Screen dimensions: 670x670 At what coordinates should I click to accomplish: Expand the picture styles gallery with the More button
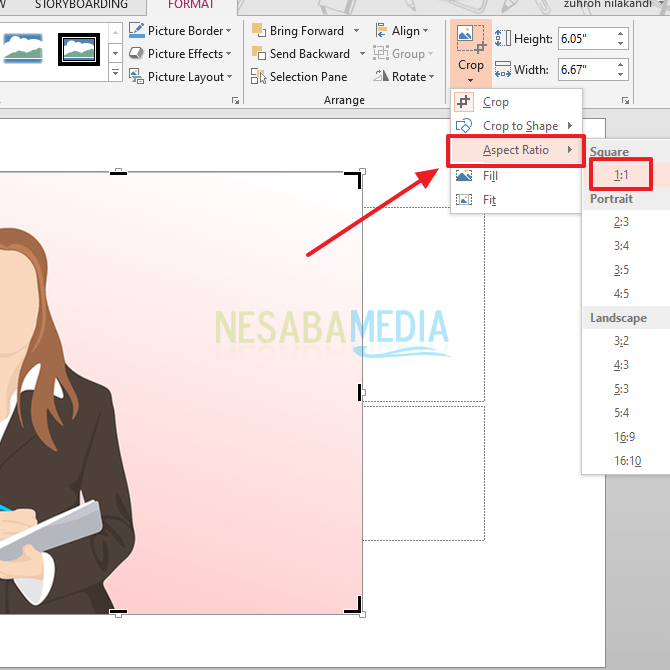click(x=115, y=73)
